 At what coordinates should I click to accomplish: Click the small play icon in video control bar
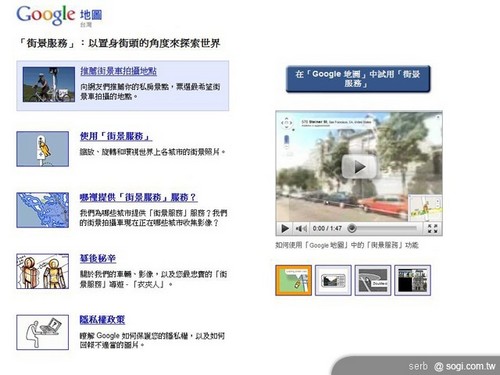click(x=285, y=228)
